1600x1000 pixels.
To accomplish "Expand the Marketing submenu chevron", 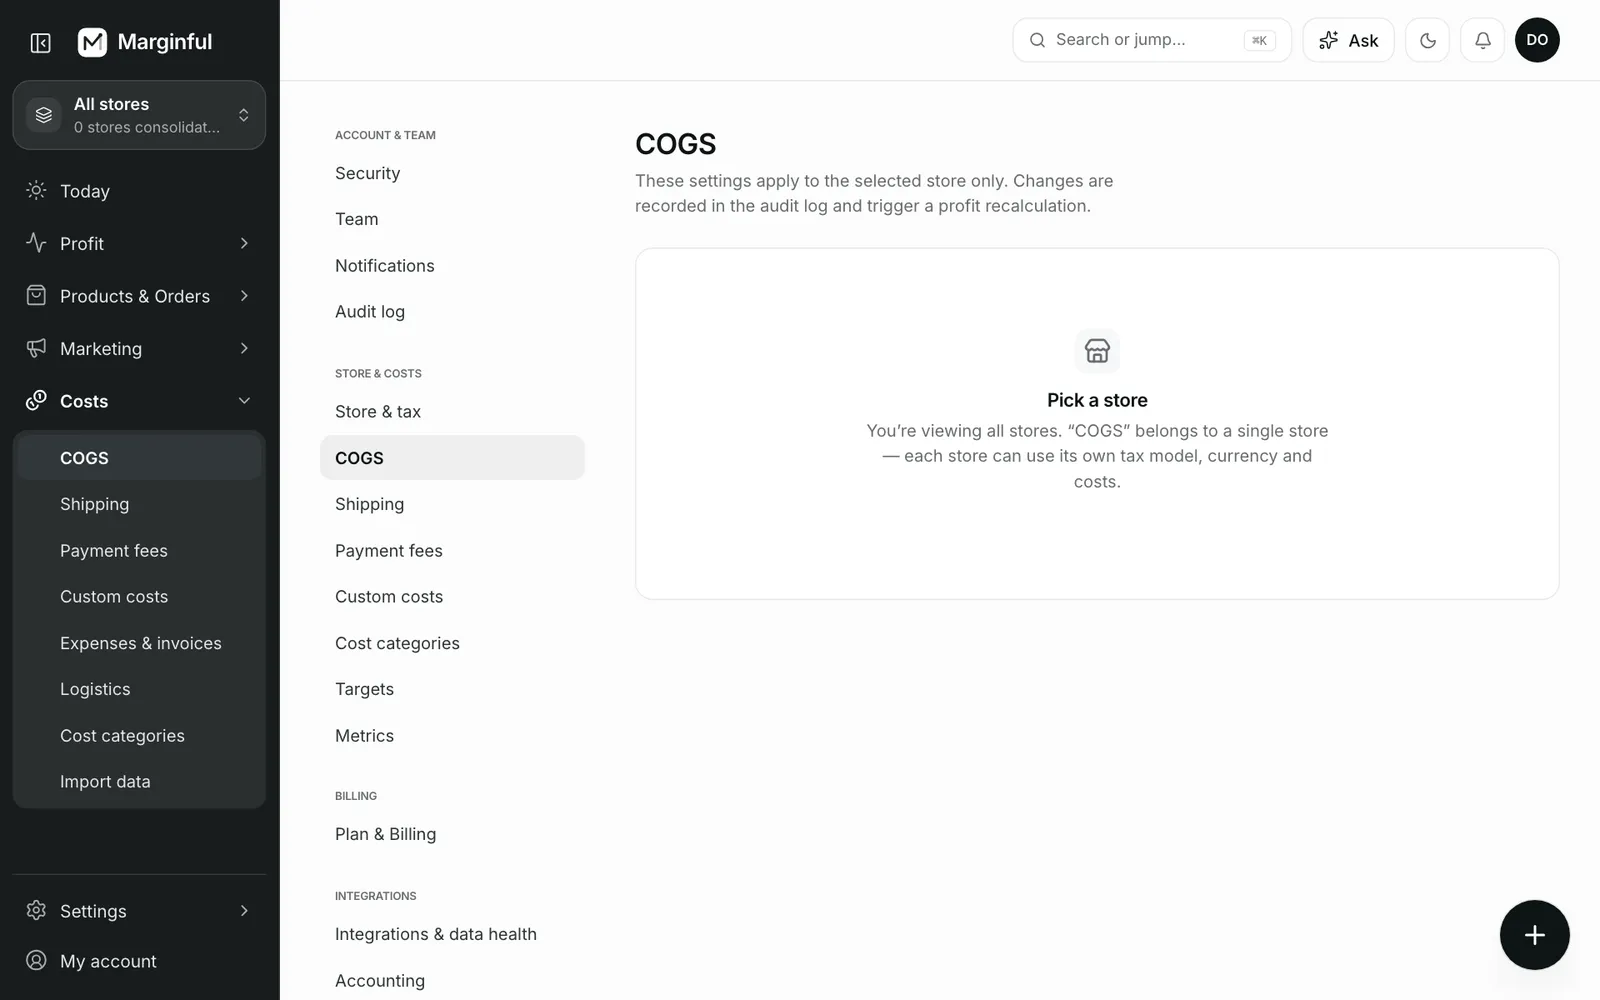I will tap(244, 348).
